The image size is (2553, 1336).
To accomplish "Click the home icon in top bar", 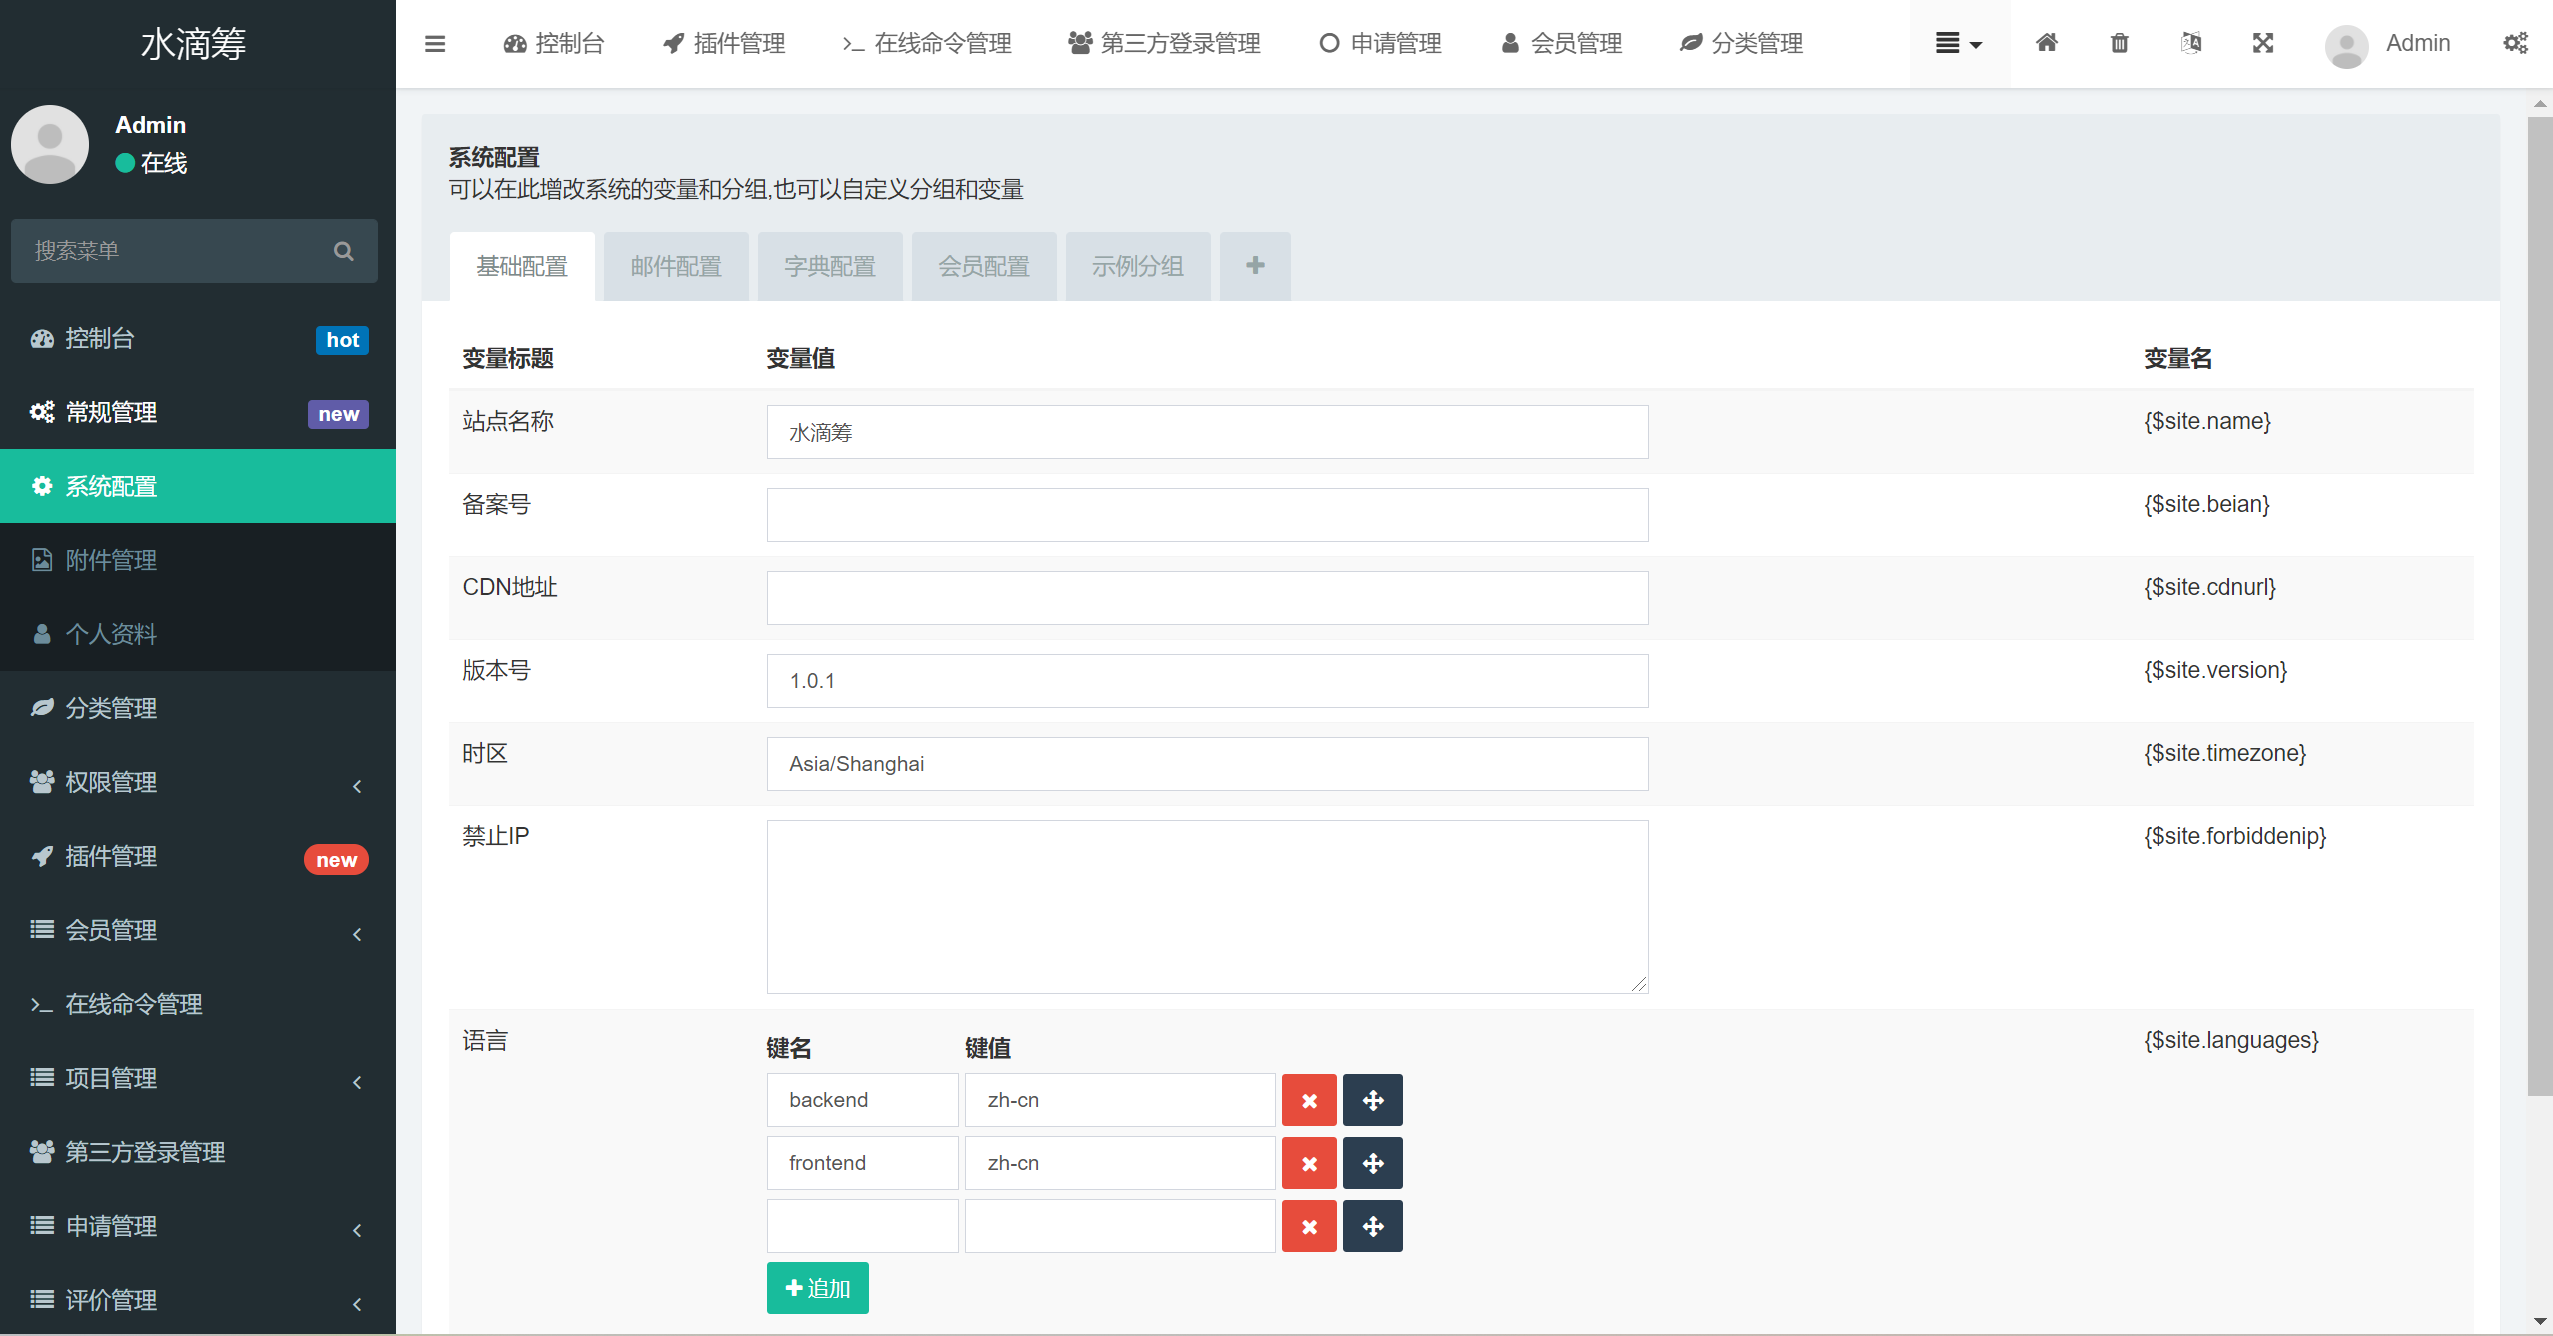I will click(x=2046, y=43).
